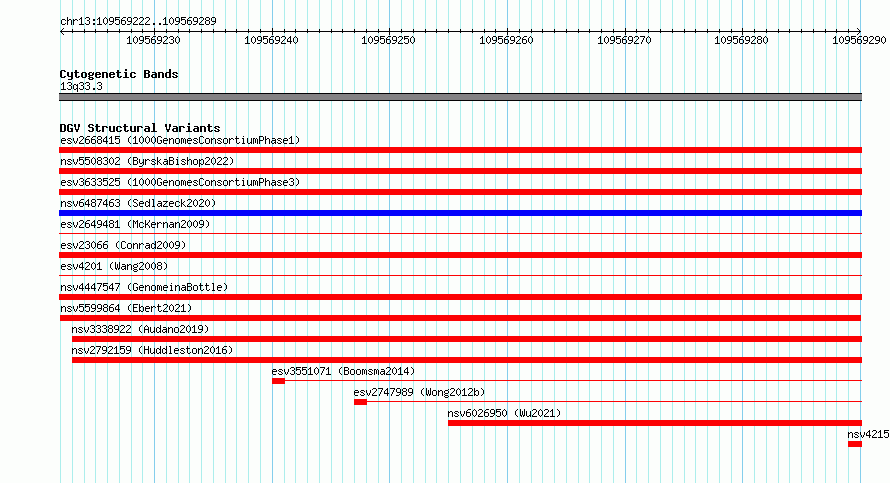This screenshot has height=483, width=890.
Task: Click ruler coordinate 109569260
Action: click(506, 40)
